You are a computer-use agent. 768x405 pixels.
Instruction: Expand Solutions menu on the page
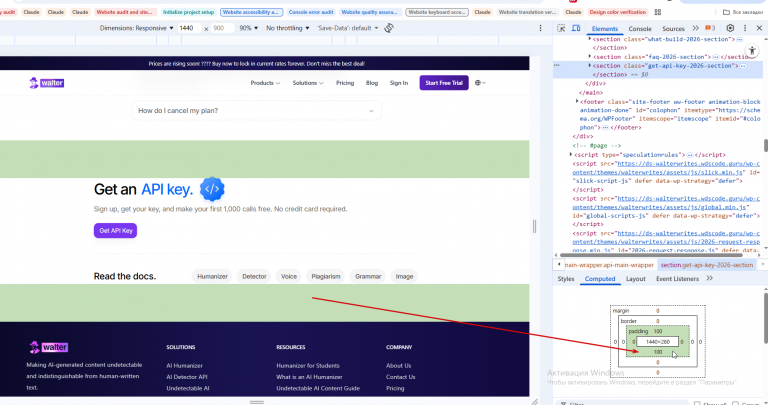click(x=308, y=83)
